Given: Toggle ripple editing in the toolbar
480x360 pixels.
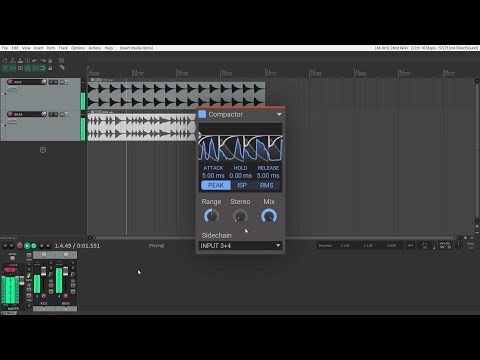Looking at the screenshot, I should pyautogui.click(x=20, y=68).
